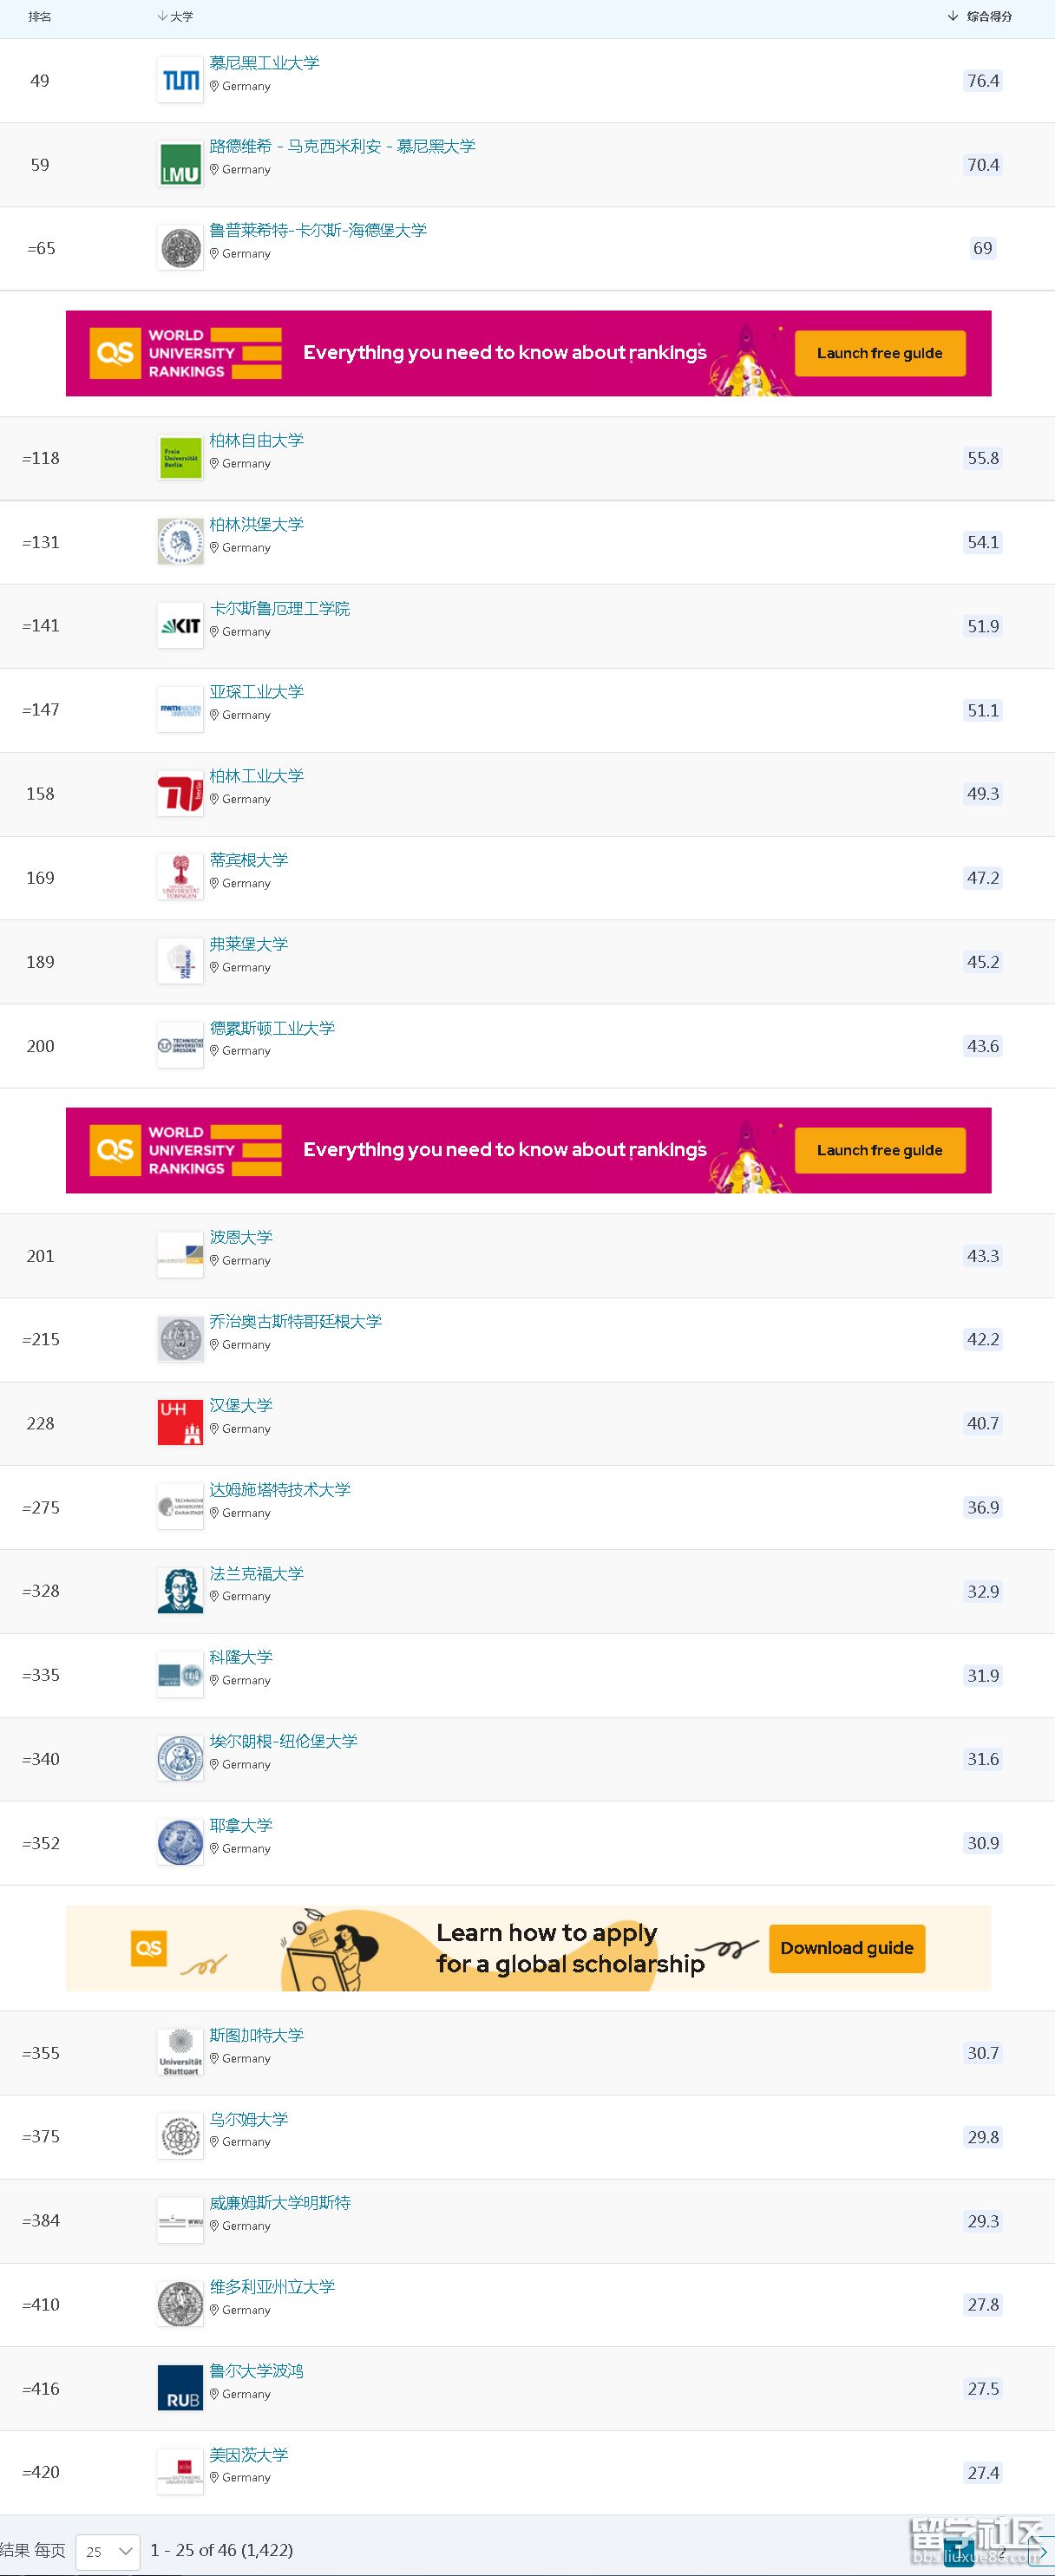This screenshot has height=2576, width=1055.
Task: Click the TUM logo of 慕尼黑工业大学
Action: tap(180, 81)
